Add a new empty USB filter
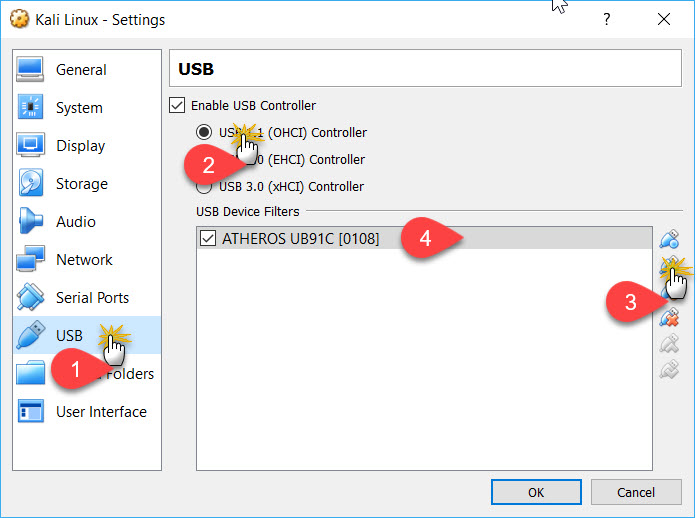Image resolution: width=697 pixels, height=518 pixels. [x=669, y=239]
